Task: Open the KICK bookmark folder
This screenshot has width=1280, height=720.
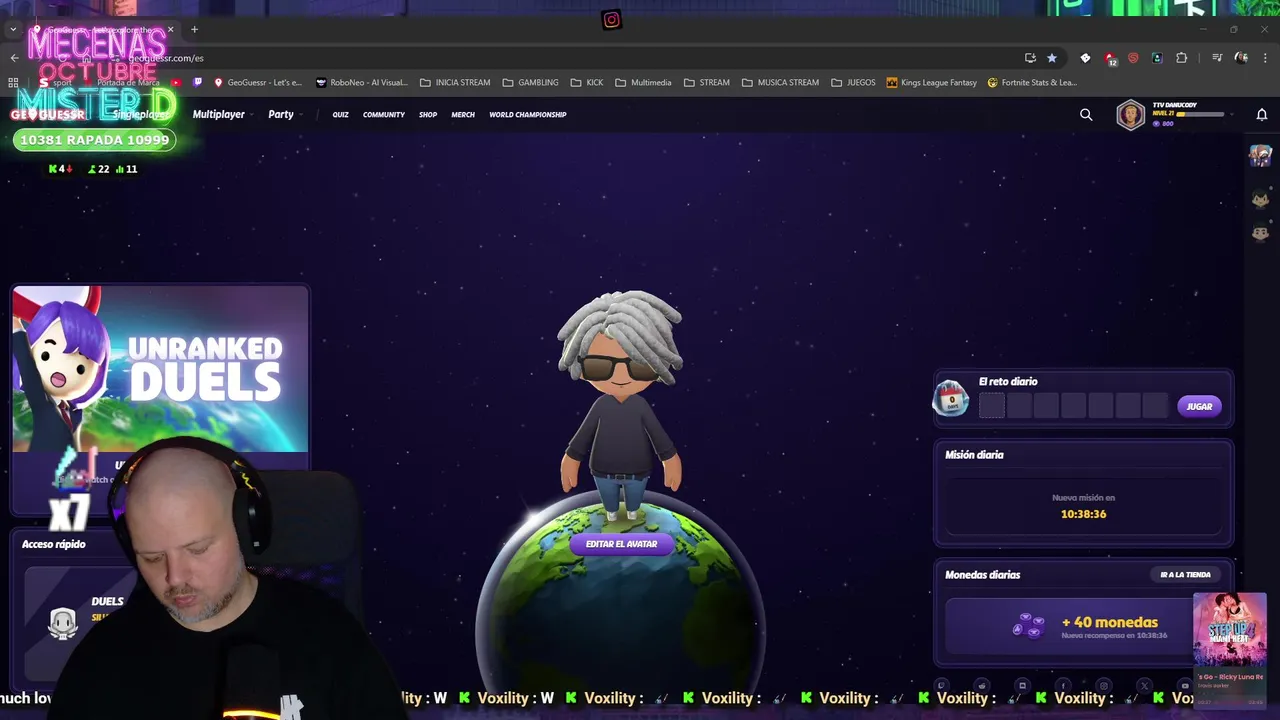Action: pos(586,82)
